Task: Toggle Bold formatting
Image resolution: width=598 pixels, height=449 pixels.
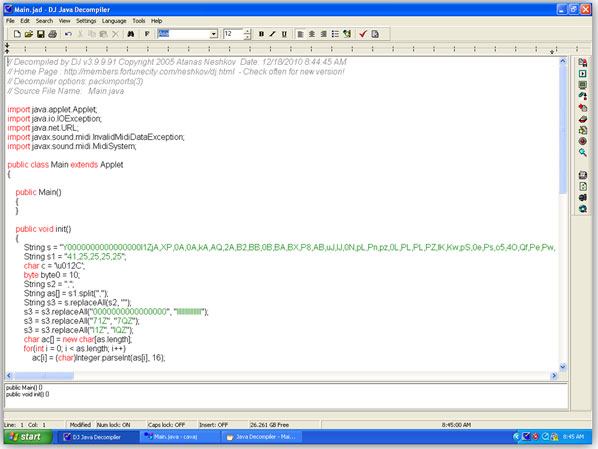Action: (261, 34)
